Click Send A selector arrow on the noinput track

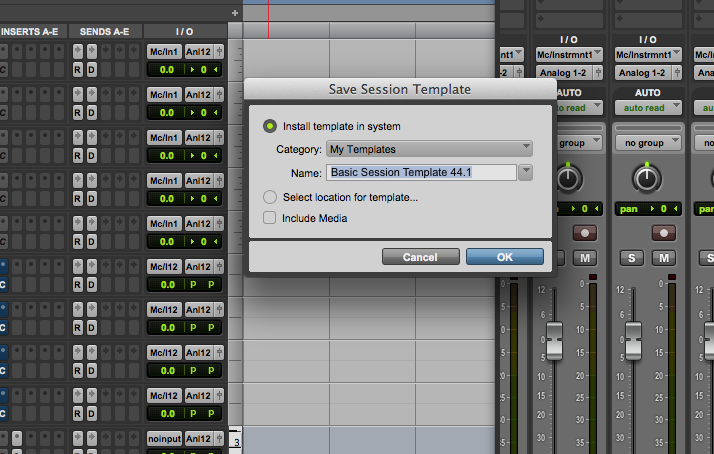pyautogui.click(x=78, y=439)
